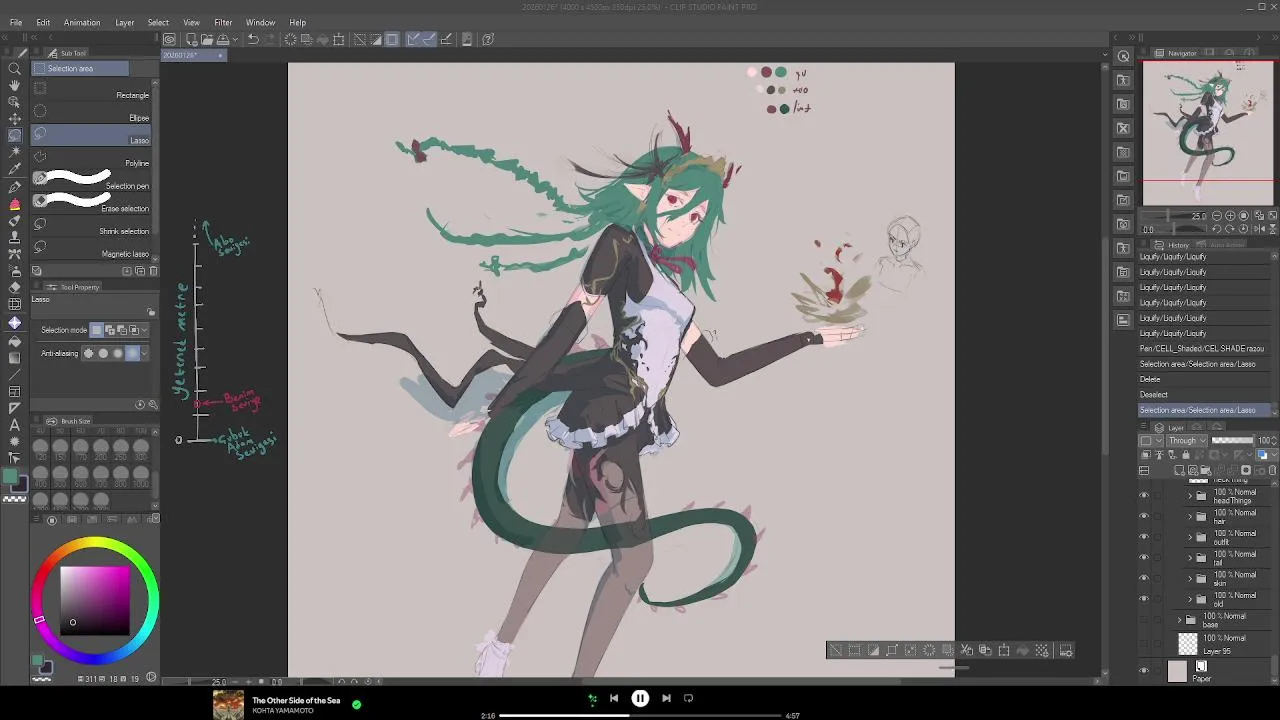Open the File menu
Image resolution: width=1280 pixels, height=720 pixels.
tap(16, 22)
